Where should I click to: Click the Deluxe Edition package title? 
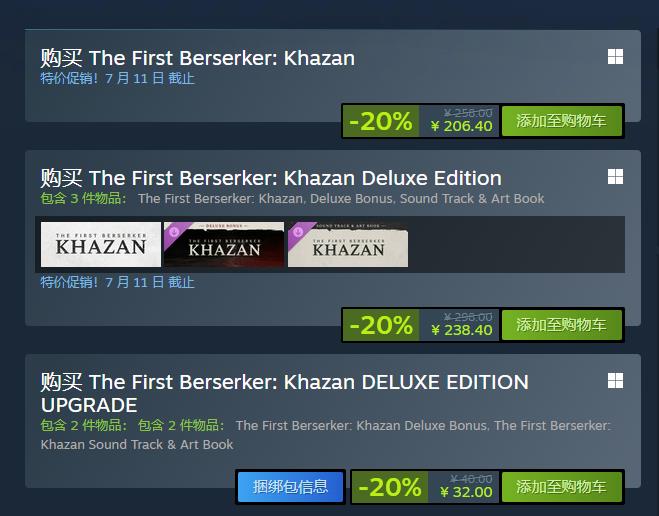tap(271, 178)
